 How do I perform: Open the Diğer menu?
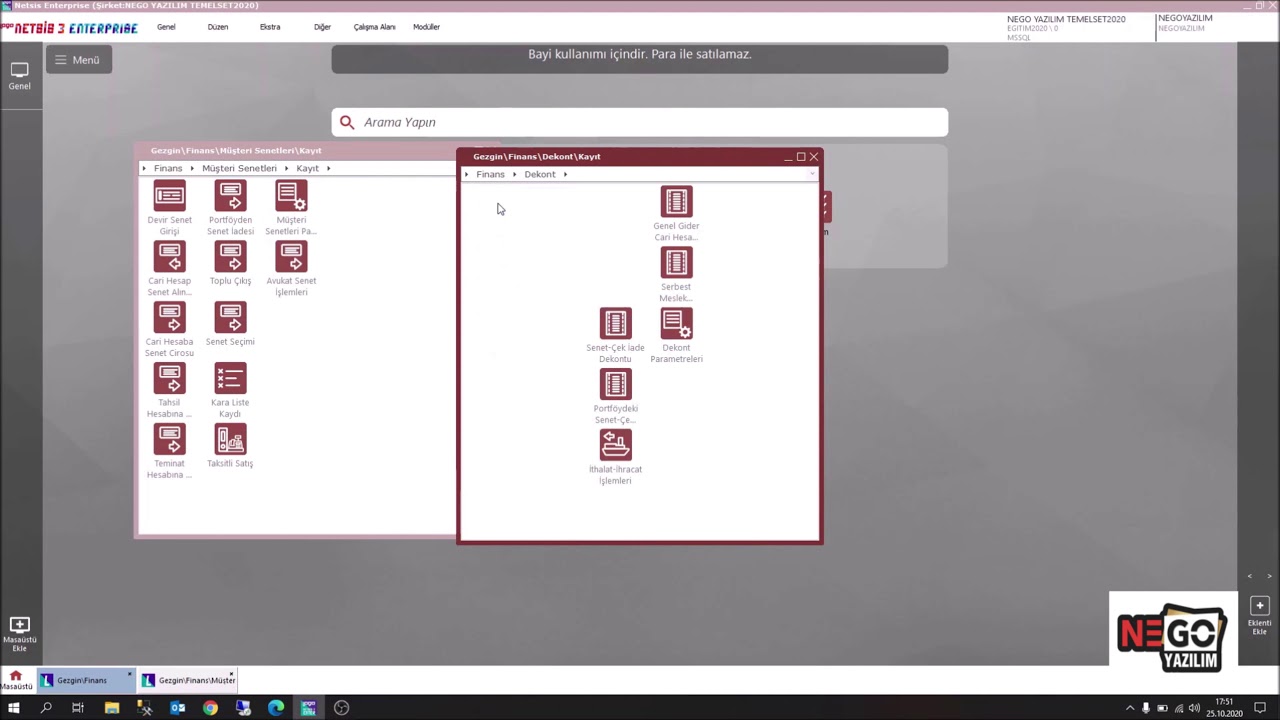tap(322, 27)
